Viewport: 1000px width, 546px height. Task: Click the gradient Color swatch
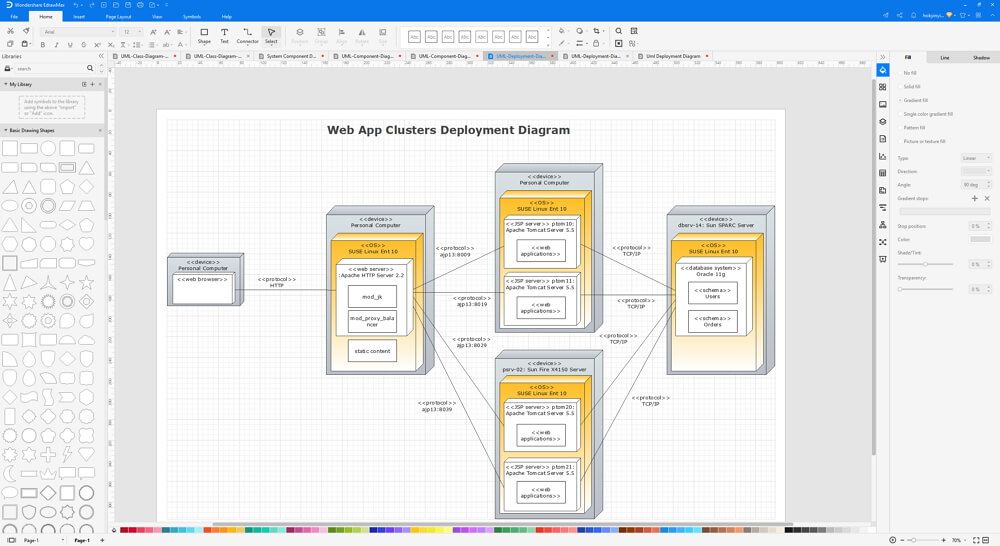coord(980,239)
